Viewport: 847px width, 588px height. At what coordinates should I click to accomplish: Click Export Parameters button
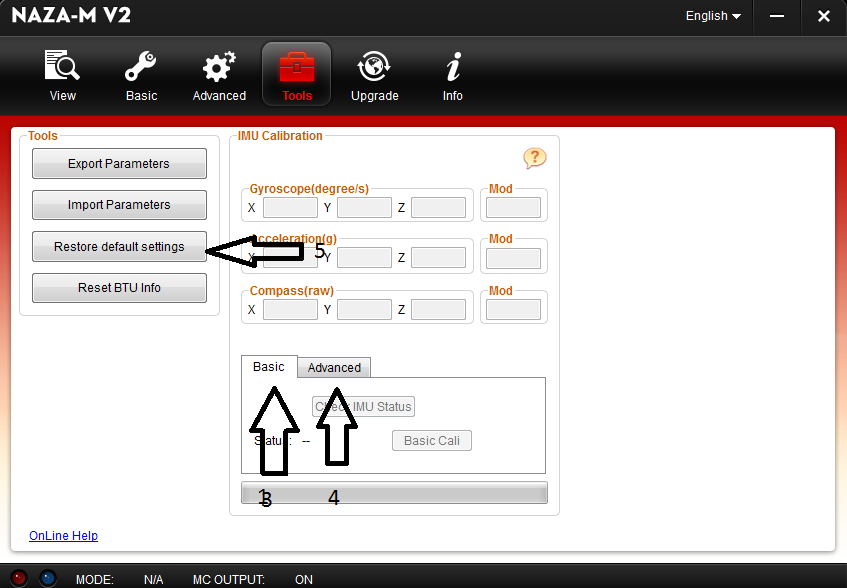click(x=119, y=164)
